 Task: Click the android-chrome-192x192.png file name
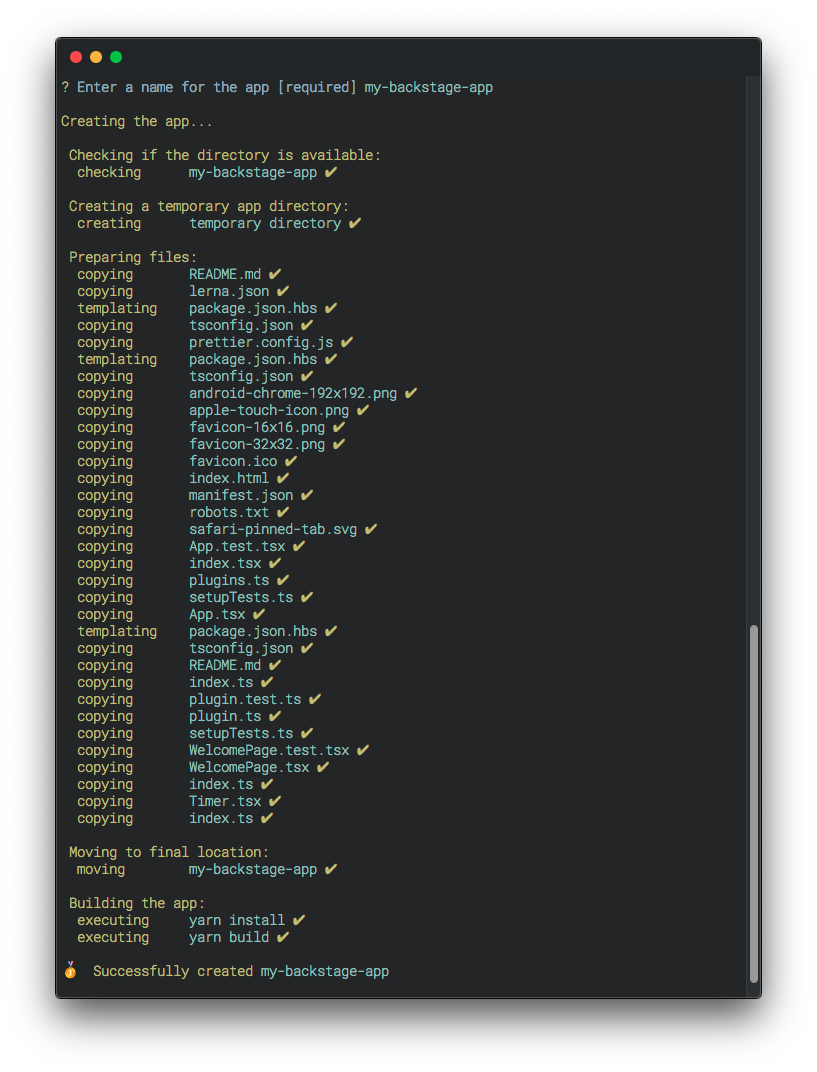[x=293, y=393]
